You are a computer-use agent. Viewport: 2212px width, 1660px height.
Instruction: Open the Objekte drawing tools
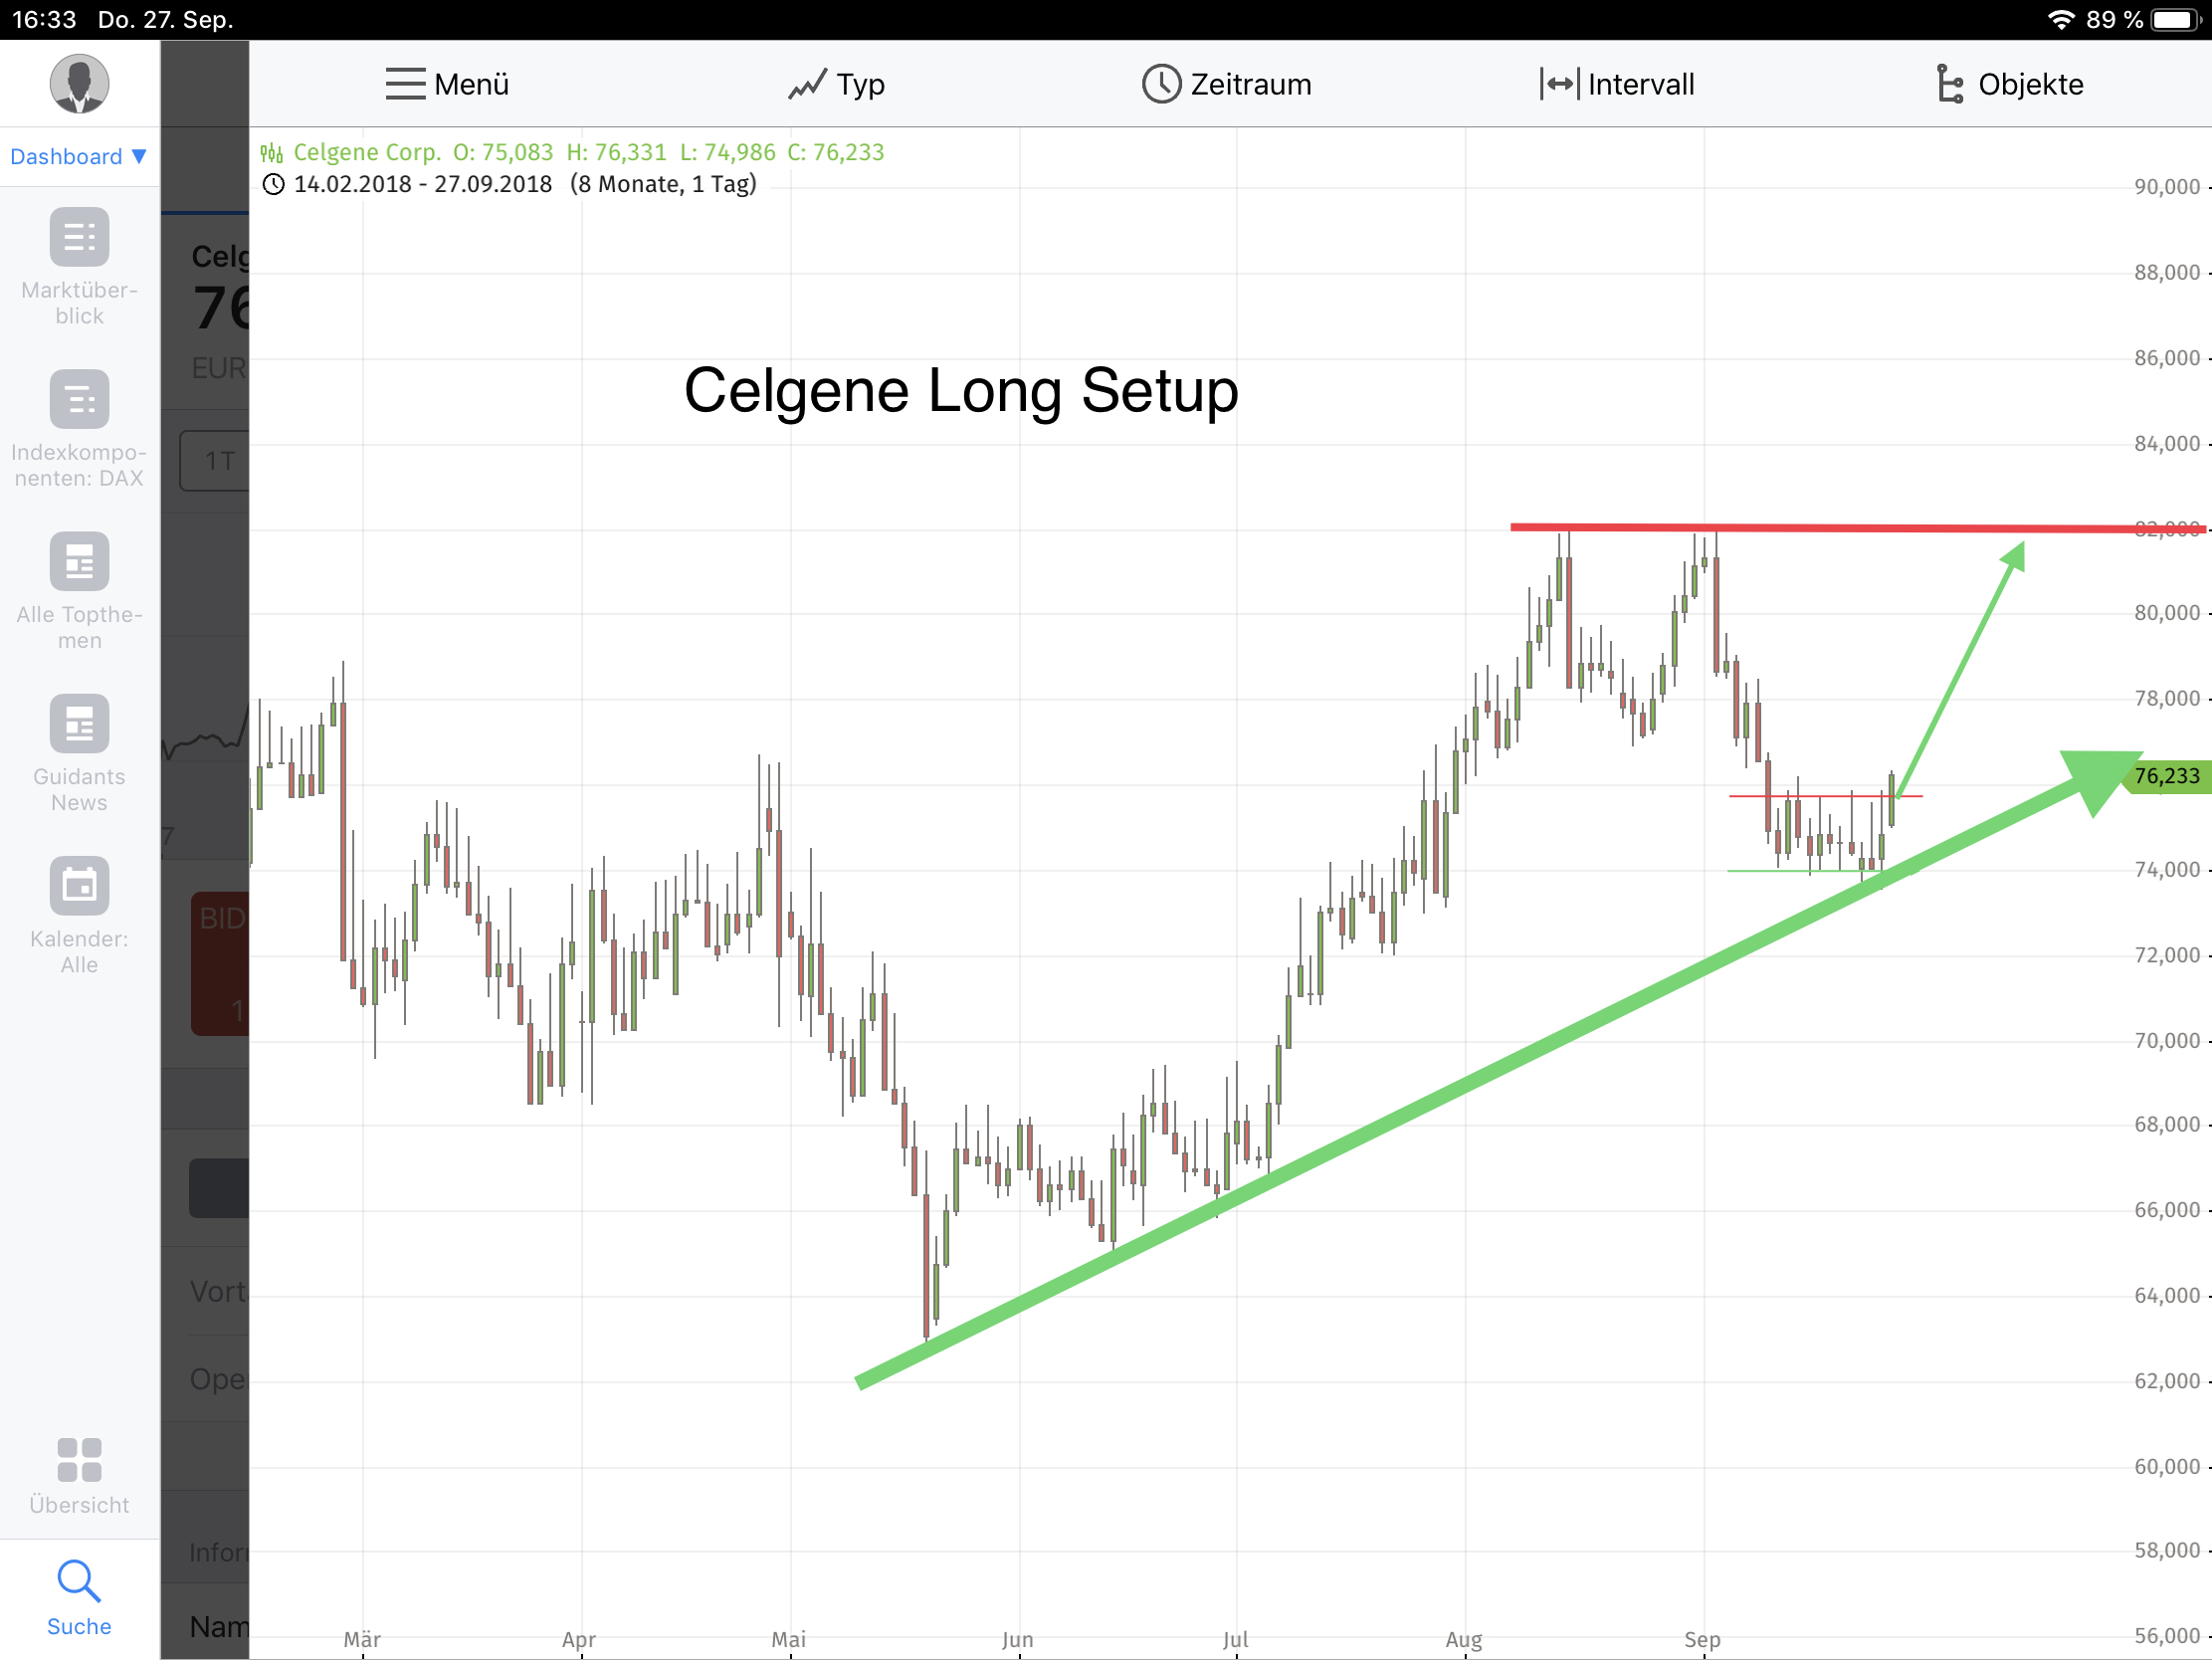click(2008, 84)
